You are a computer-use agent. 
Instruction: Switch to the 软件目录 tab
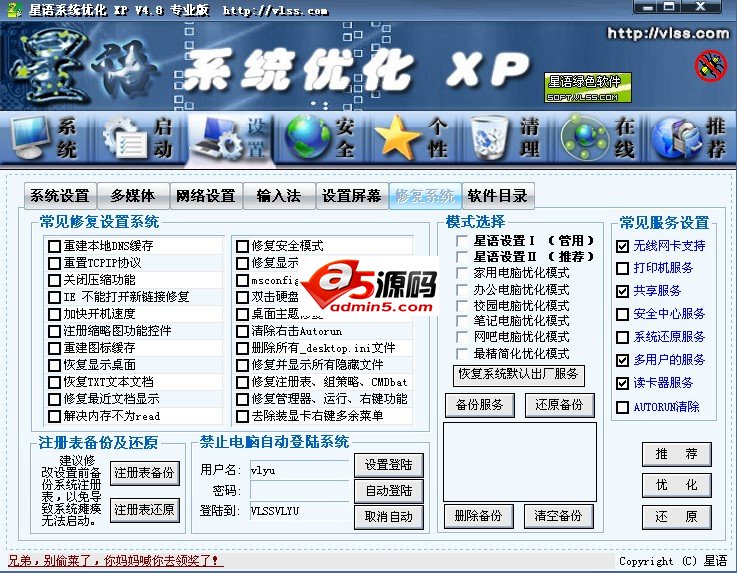[x=498, y=196]
